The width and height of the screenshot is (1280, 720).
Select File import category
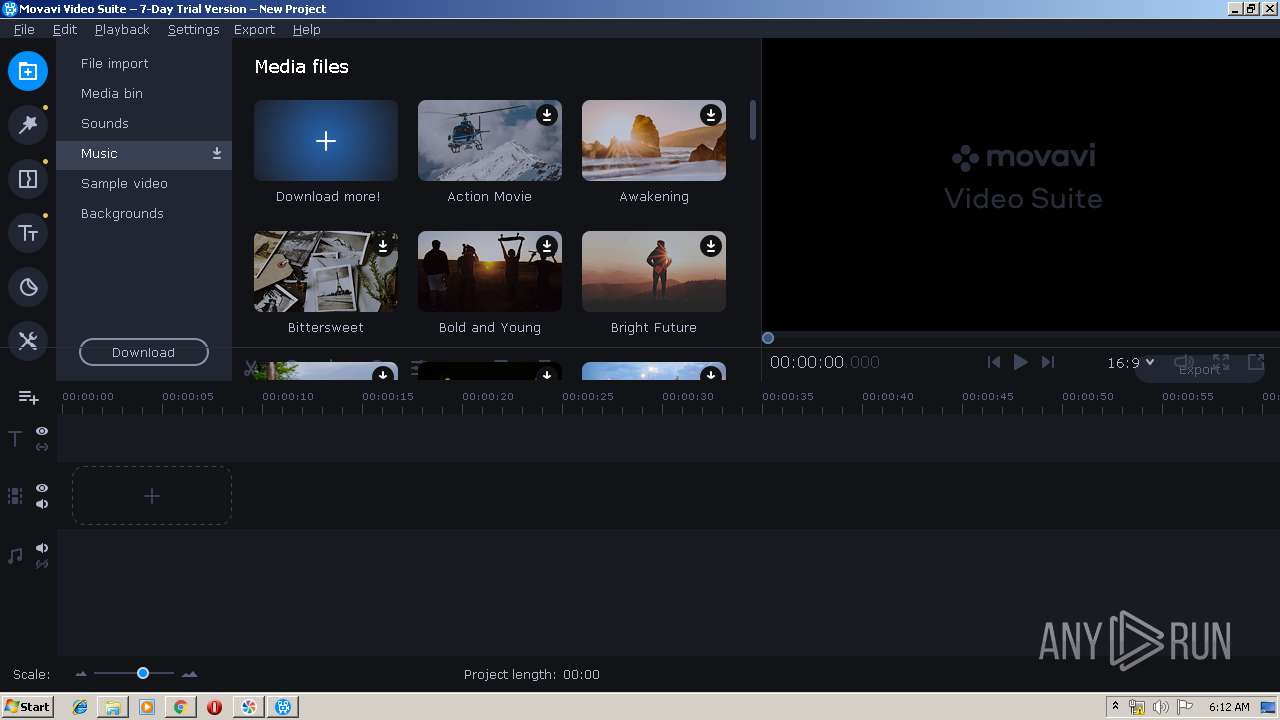pyautogui.click(x=144, y=64)
